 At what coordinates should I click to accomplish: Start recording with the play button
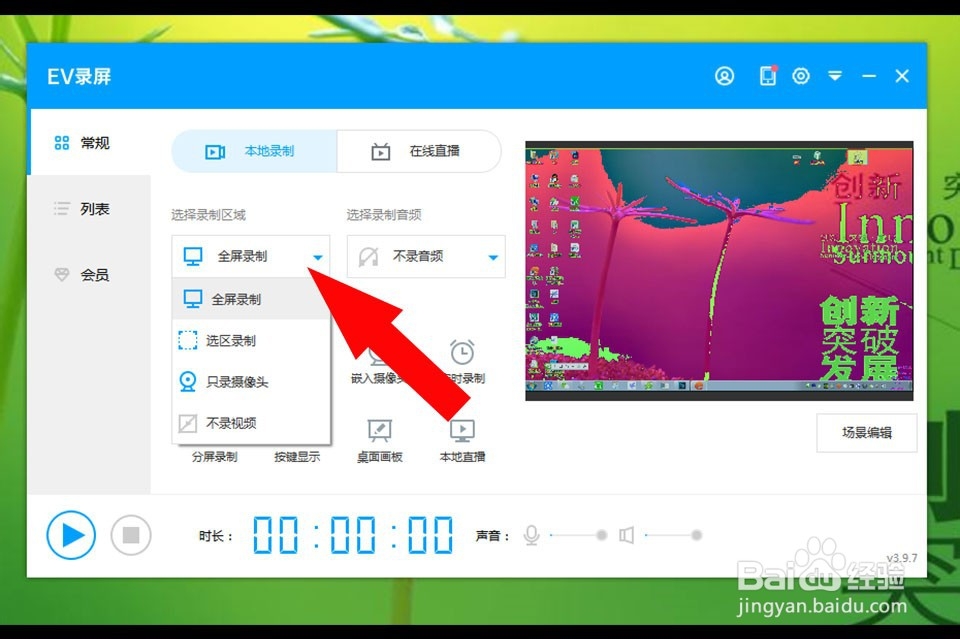(71, 535)
